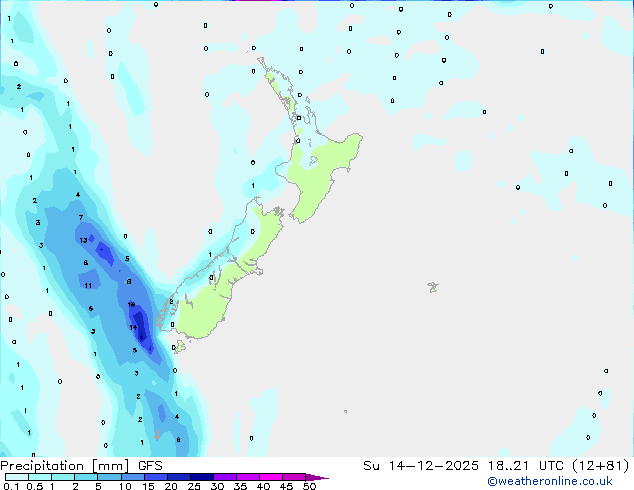Click the "[mm]" unit label
Screen dimensions: 634x490
pyautogui.click(x=110, y=466)
